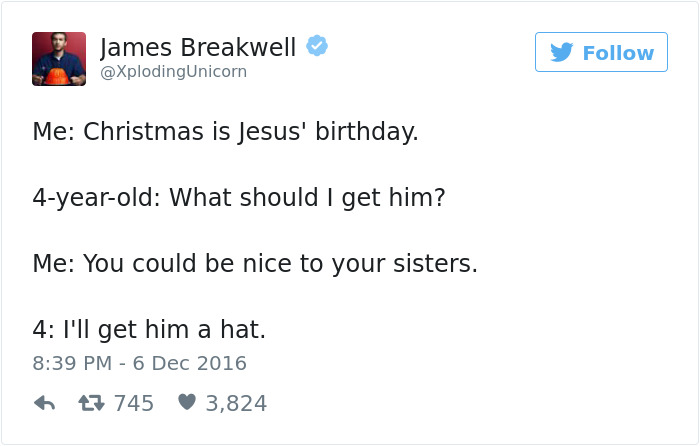This screenshot has width=700, height=446.
Task: Click the Twitter bird icon in Follow
Action: tap(562, 52)
